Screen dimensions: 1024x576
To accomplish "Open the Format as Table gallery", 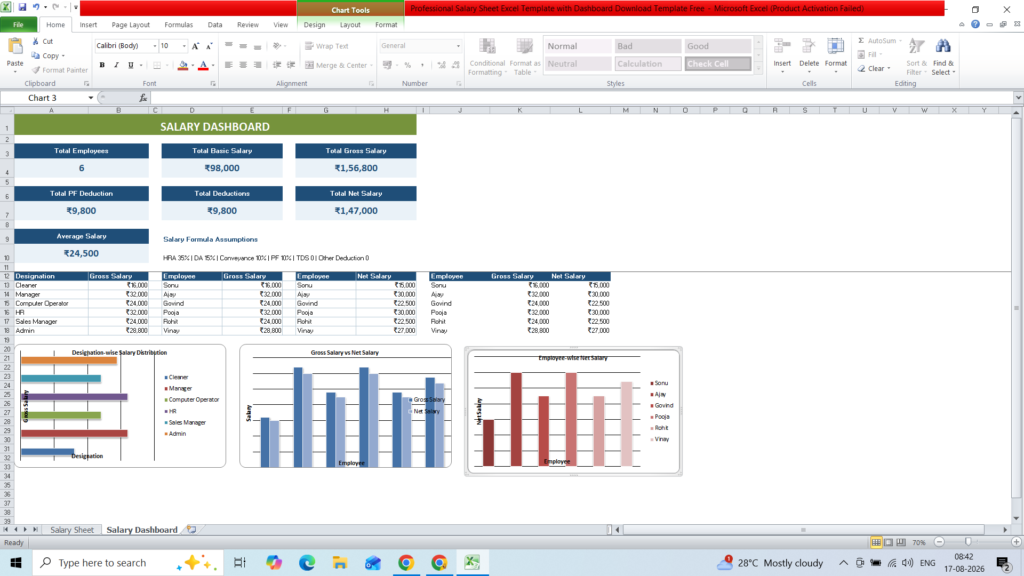I will tap(524, 57).
